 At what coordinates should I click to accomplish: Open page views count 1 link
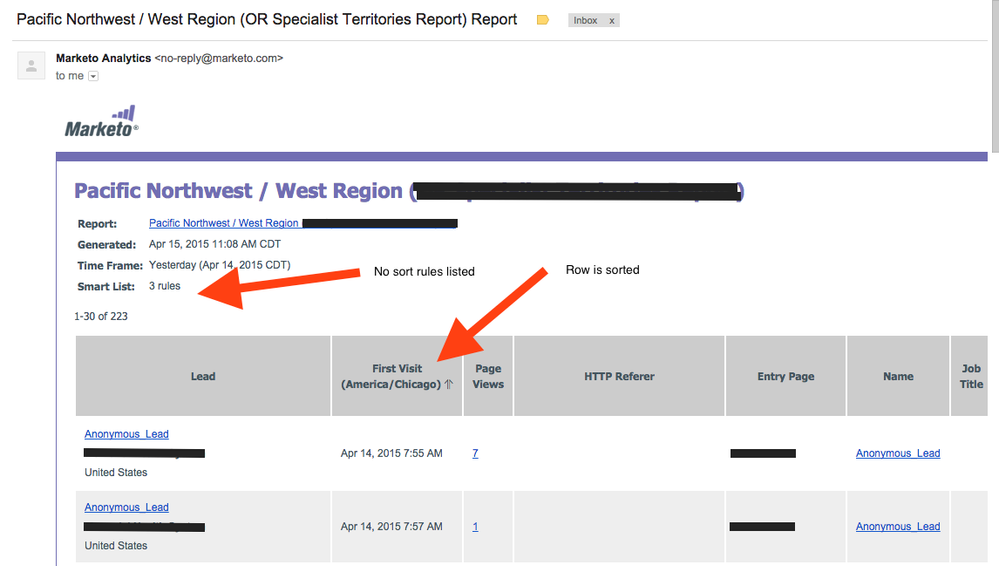[x=475, y=526]
